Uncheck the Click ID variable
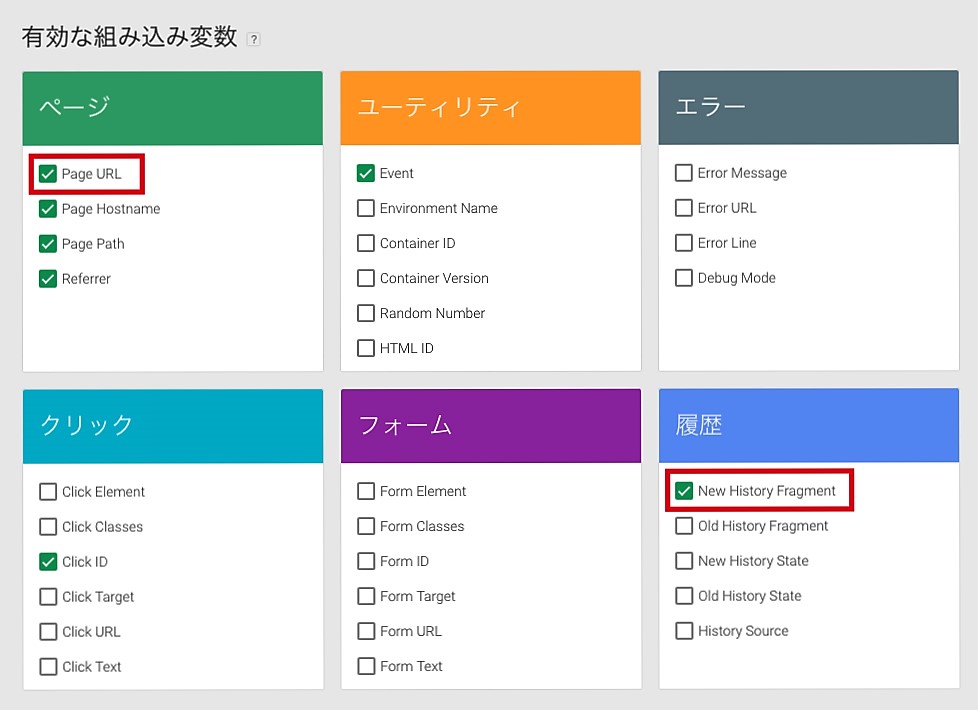 [48, 562]
